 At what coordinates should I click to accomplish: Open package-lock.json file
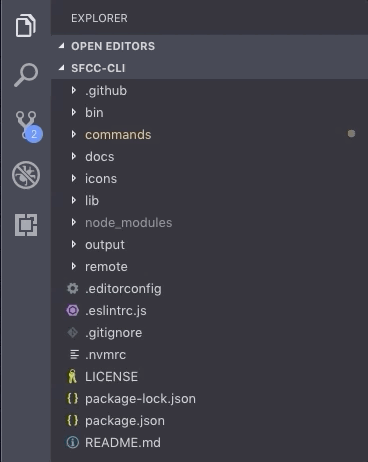[x=140, y=399]
